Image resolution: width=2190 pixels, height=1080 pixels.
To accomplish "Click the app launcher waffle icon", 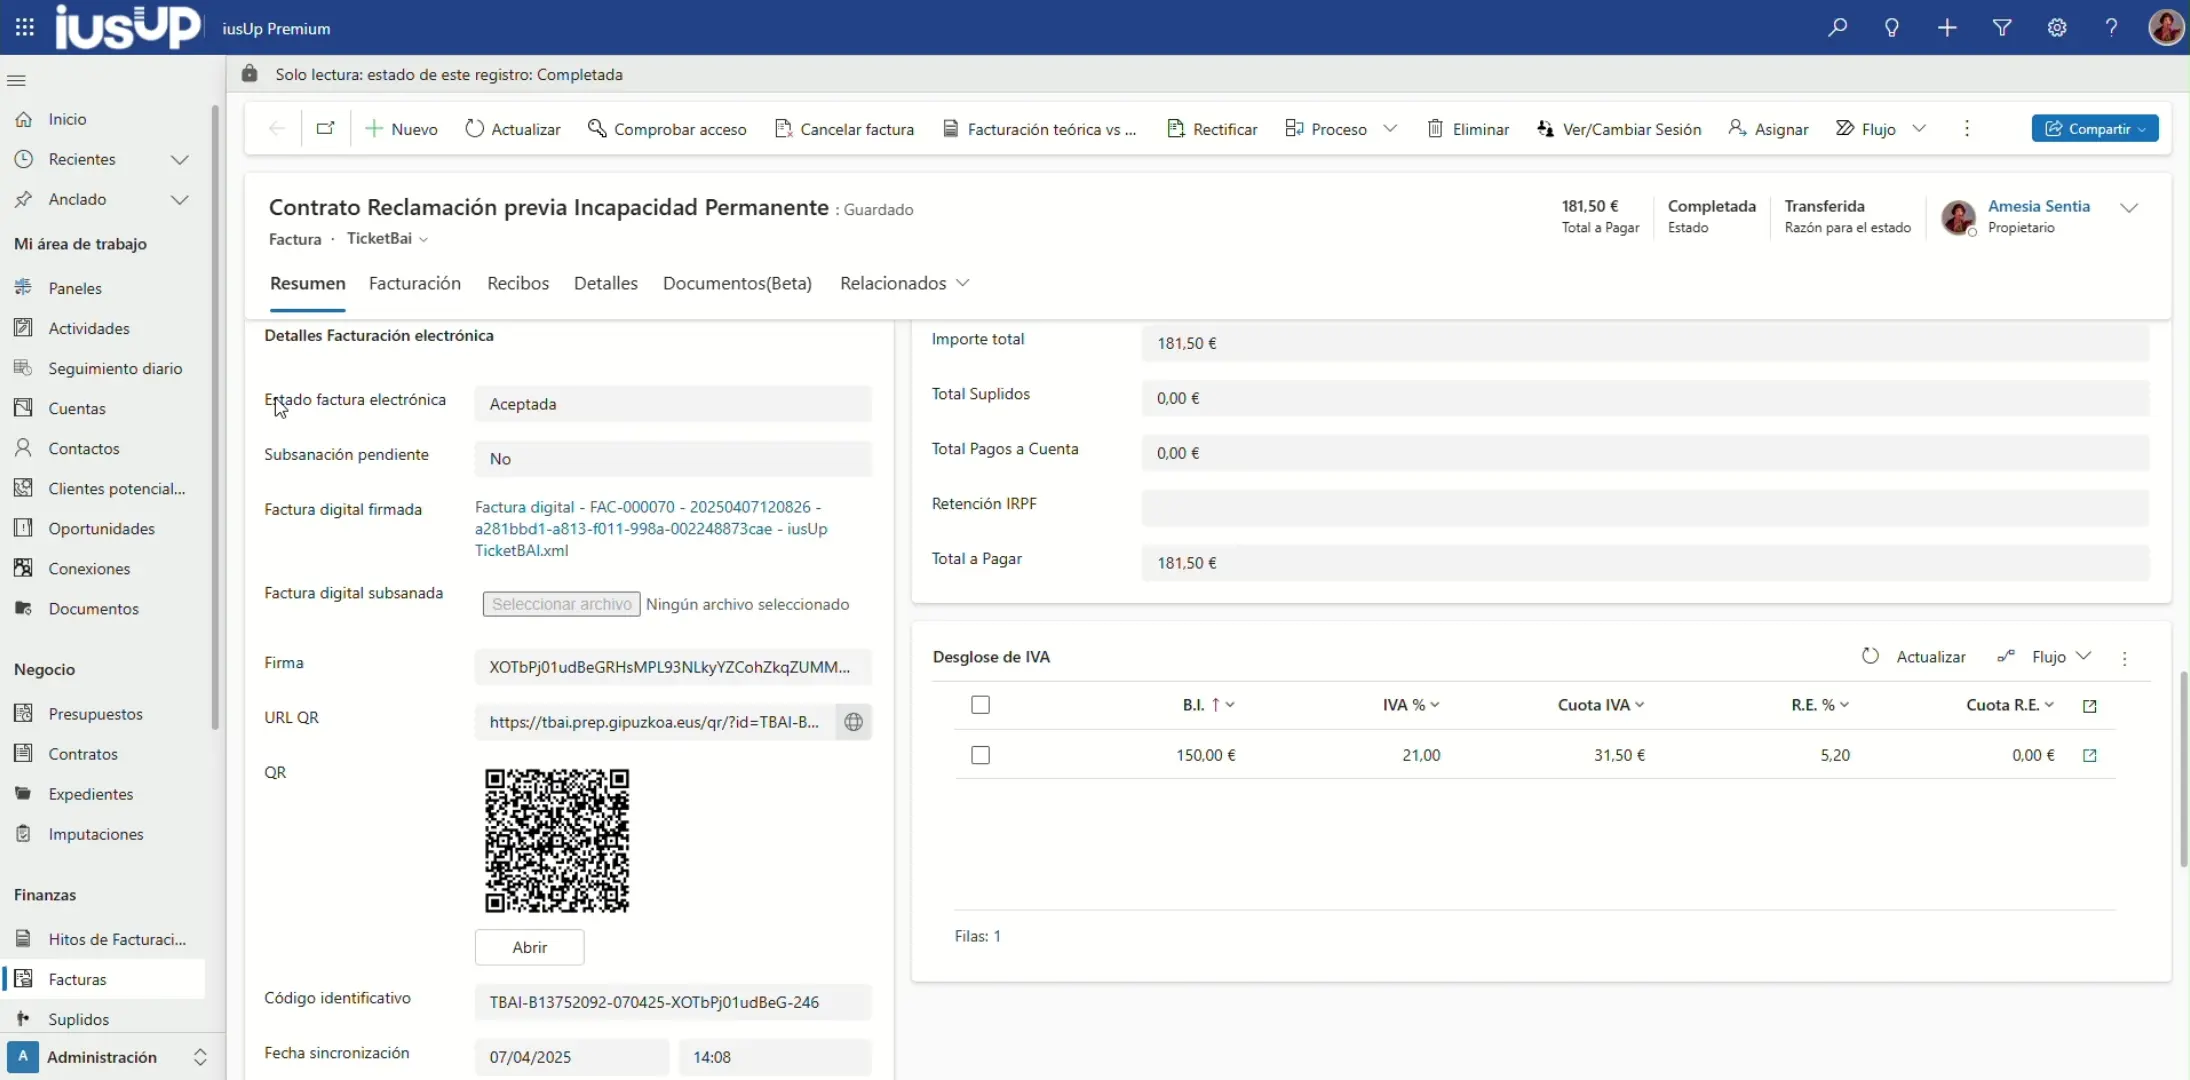I will click(x=25, y=28).
